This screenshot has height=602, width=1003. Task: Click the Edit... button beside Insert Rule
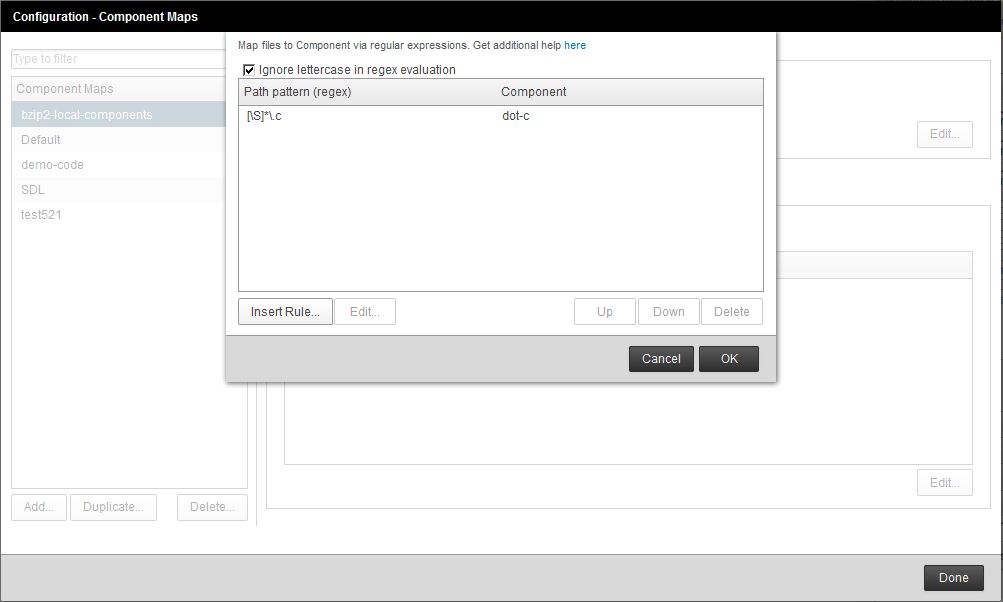click(365, 312)
